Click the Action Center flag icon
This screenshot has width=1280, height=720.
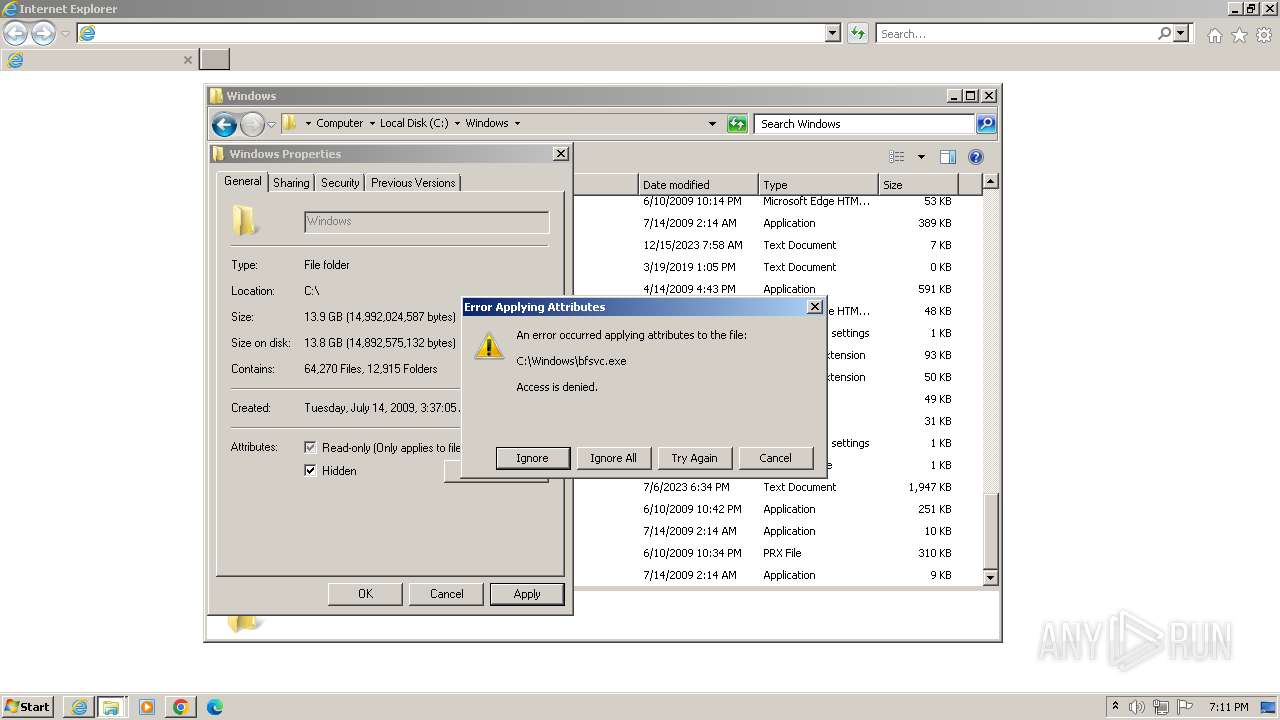click(x=1185, y=707)
